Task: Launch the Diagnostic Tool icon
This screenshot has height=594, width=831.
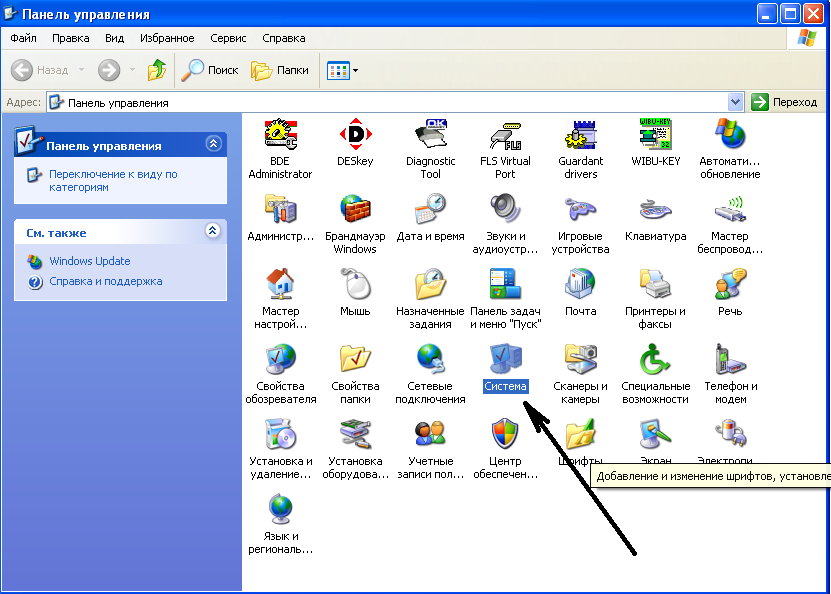Action: pos(430,134)
